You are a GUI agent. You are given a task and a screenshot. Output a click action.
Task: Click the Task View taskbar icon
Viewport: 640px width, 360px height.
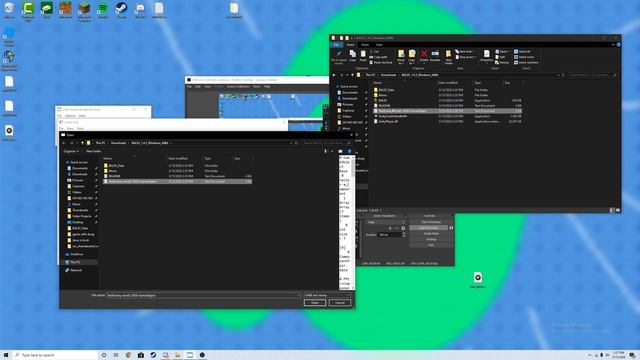(x=116, y=355)
